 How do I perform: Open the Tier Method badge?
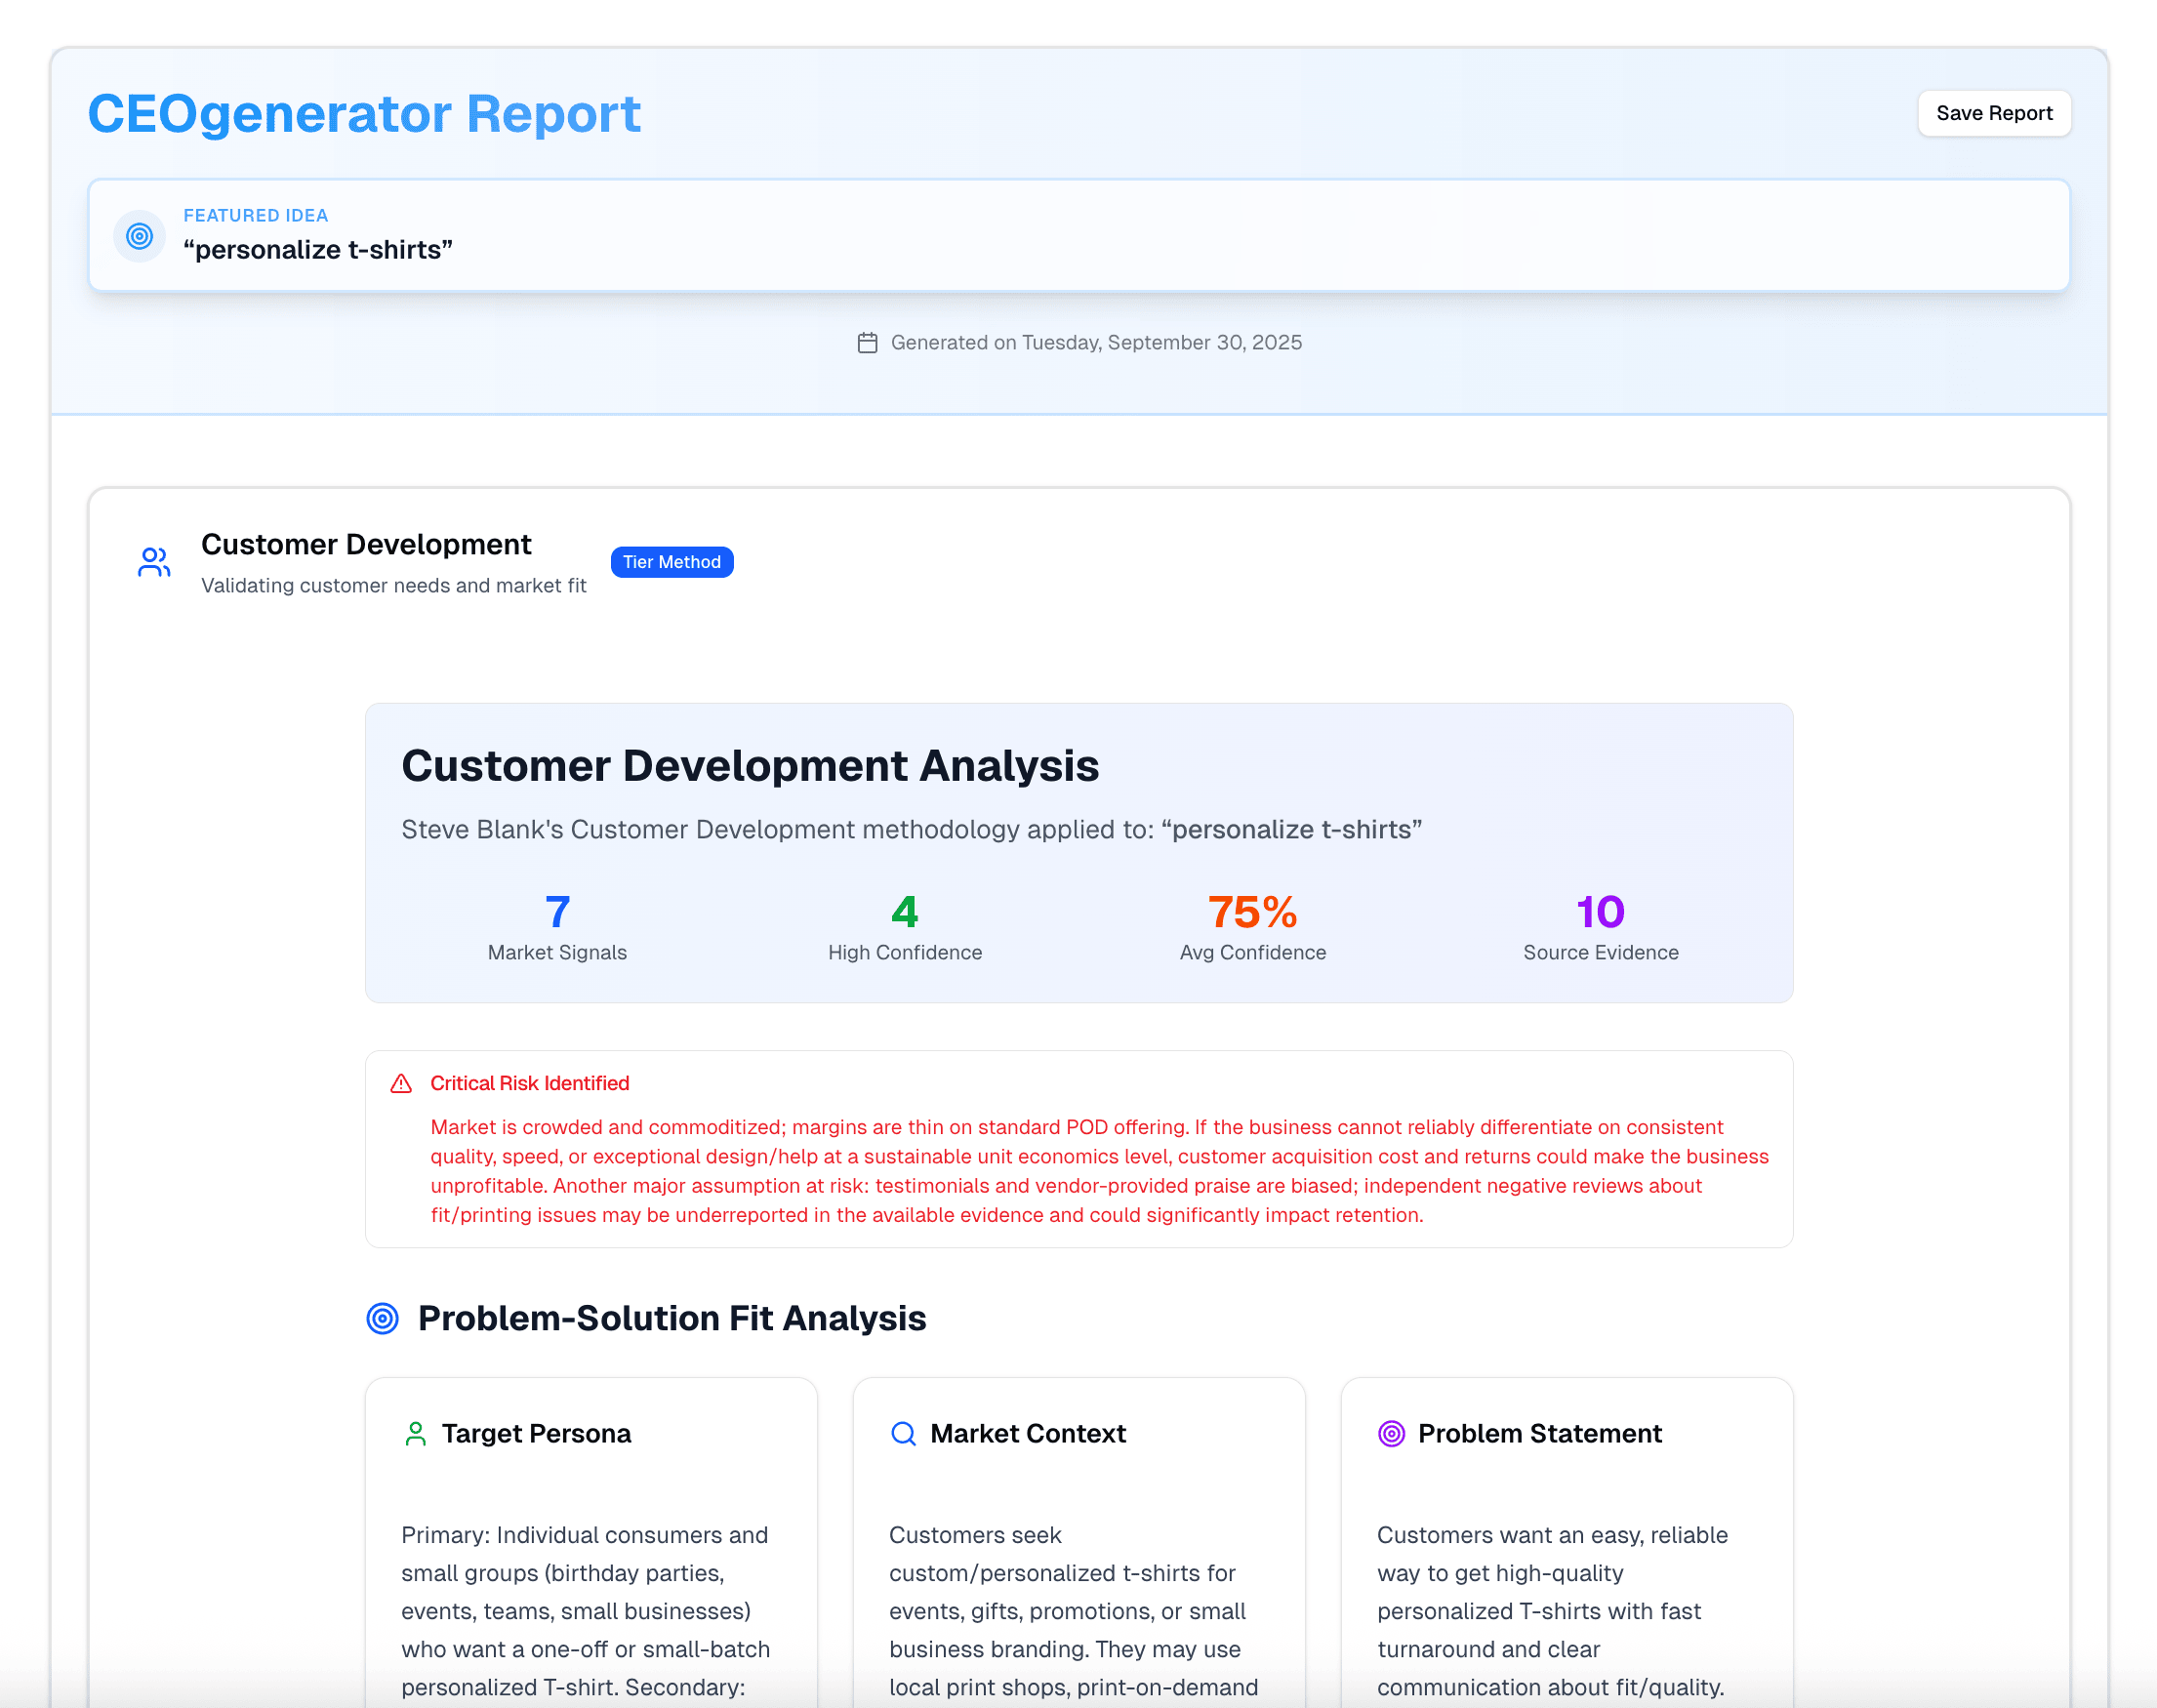click(671, 562)
